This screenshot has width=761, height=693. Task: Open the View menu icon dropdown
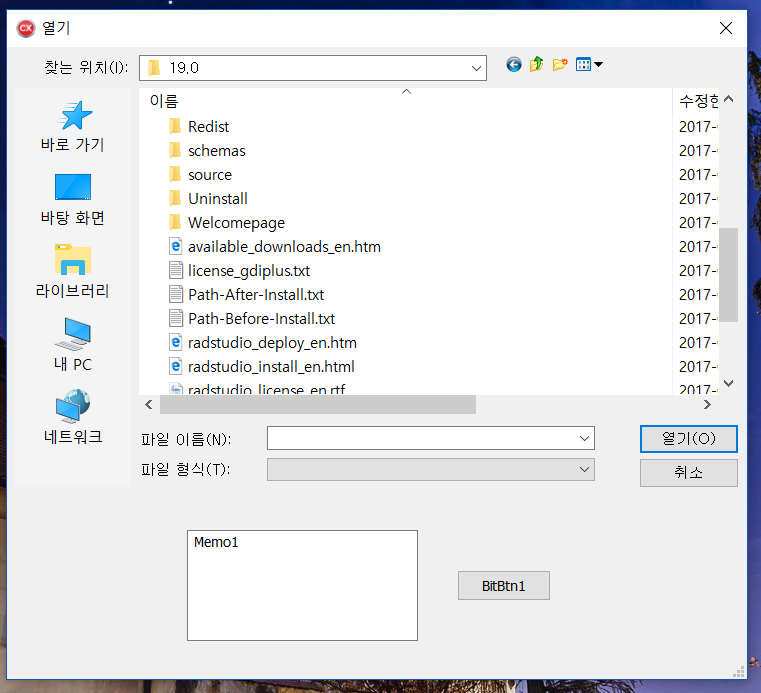[x=590, y=65]
